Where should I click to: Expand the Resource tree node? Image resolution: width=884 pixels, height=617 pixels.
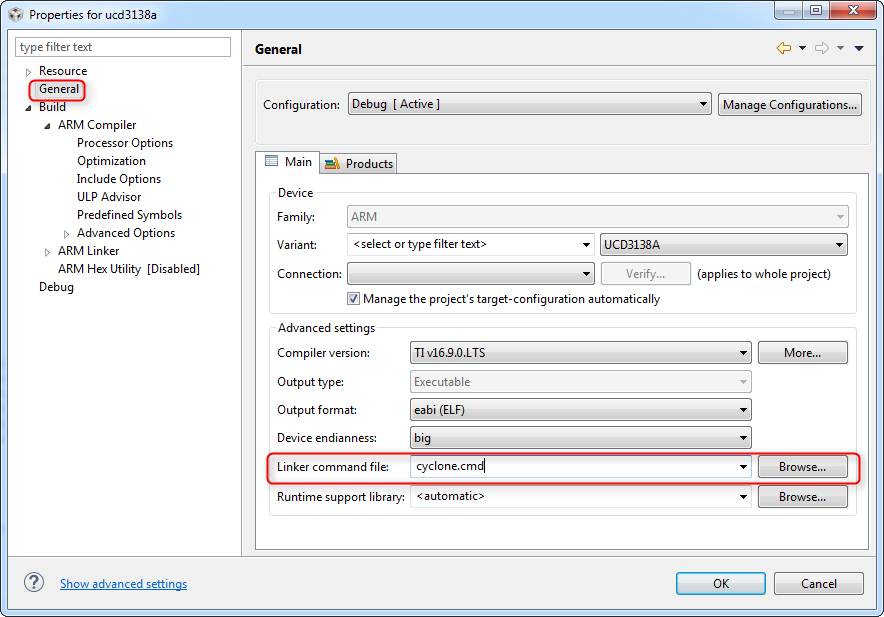pos(28,72)
